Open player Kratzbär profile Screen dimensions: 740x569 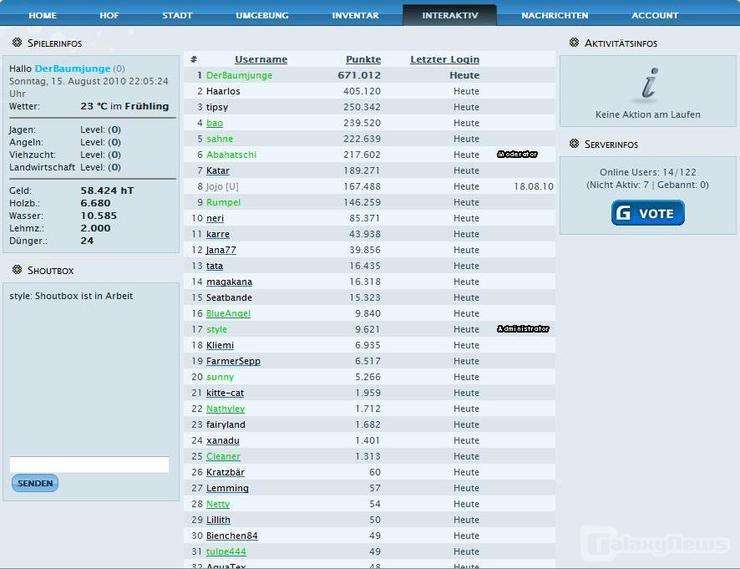pyautogui.click(x=225, y=472)
